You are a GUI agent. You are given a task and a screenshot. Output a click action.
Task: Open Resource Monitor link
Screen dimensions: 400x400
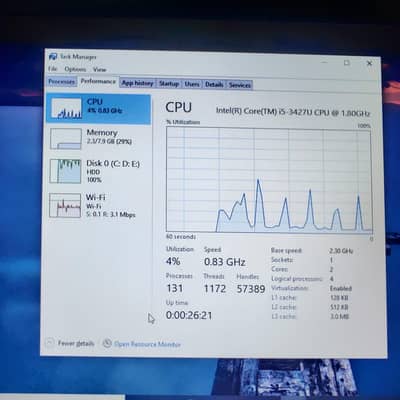coord(147,344)
